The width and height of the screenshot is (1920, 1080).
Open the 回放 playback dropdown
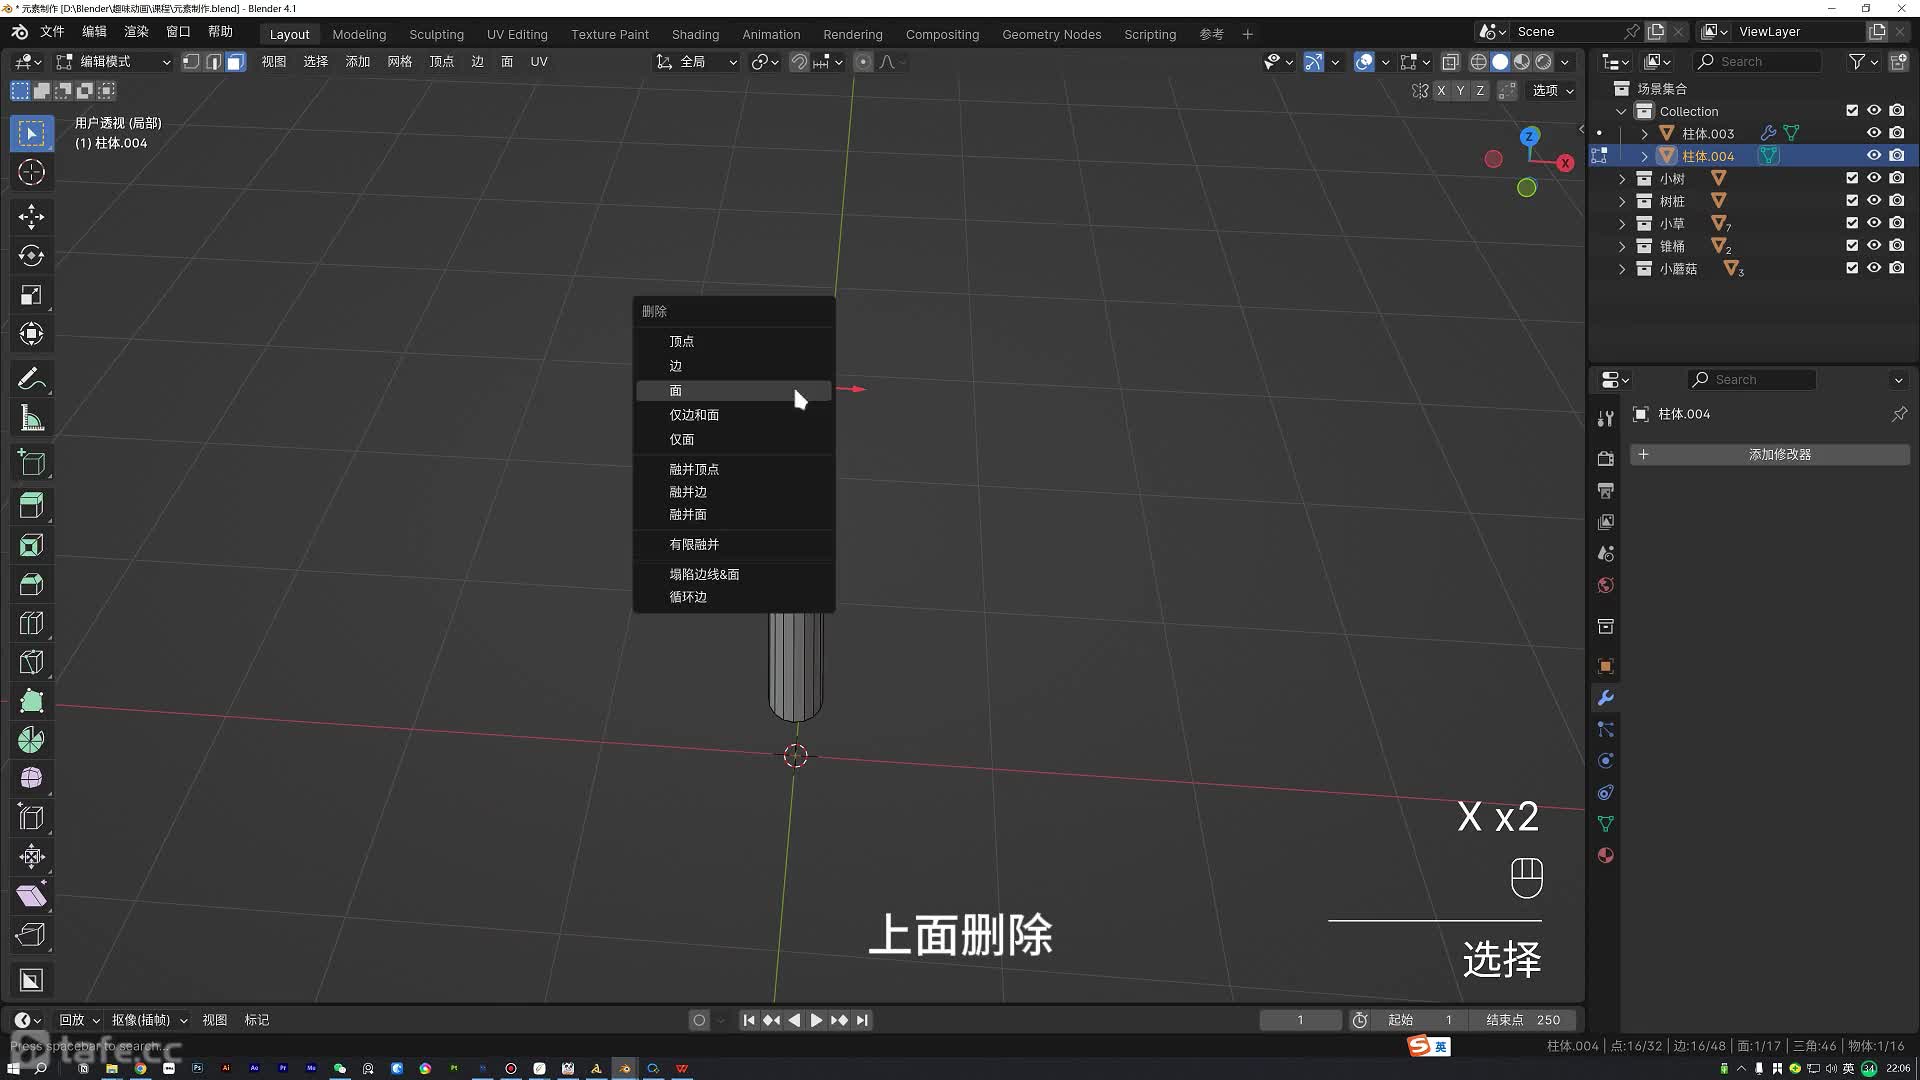pyautogui.click(x=79, y=1020)
